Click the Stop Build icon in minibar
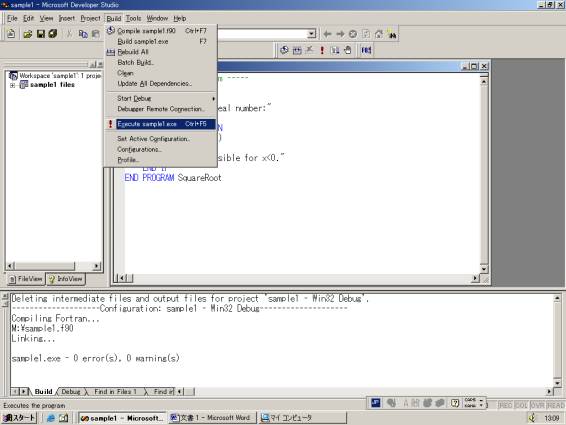Image resolution: width=566 pixels, height=425 pixels. 310,50
